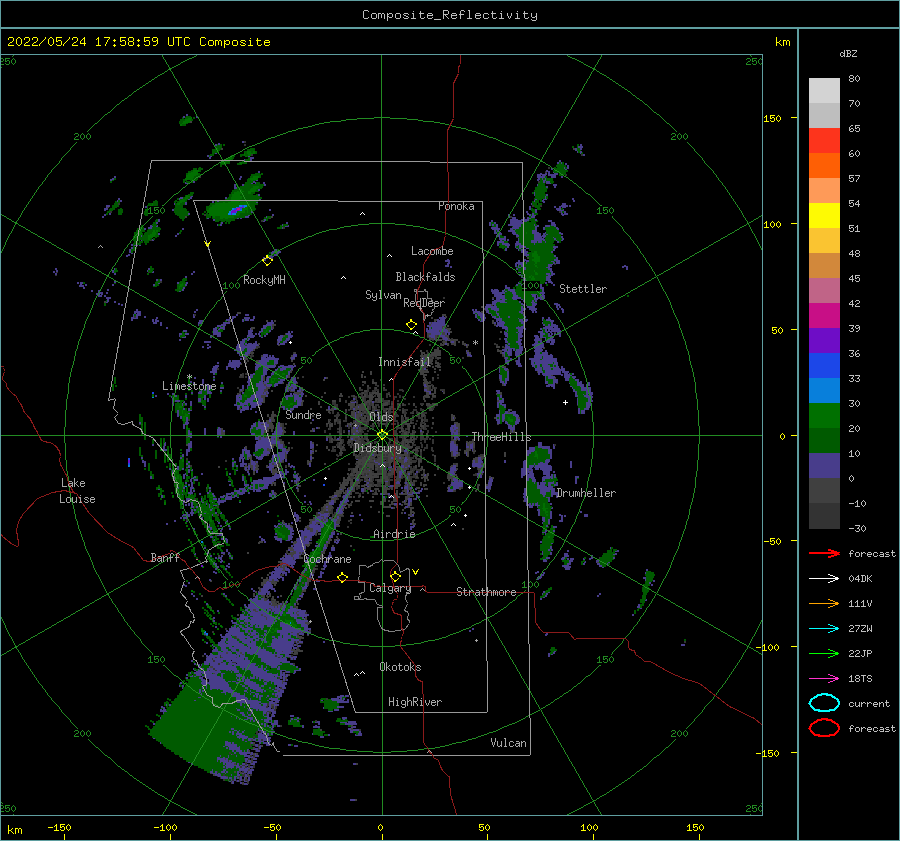Click the Drumheller city label
The image size is (900, 841).
(x=585, y=493)
